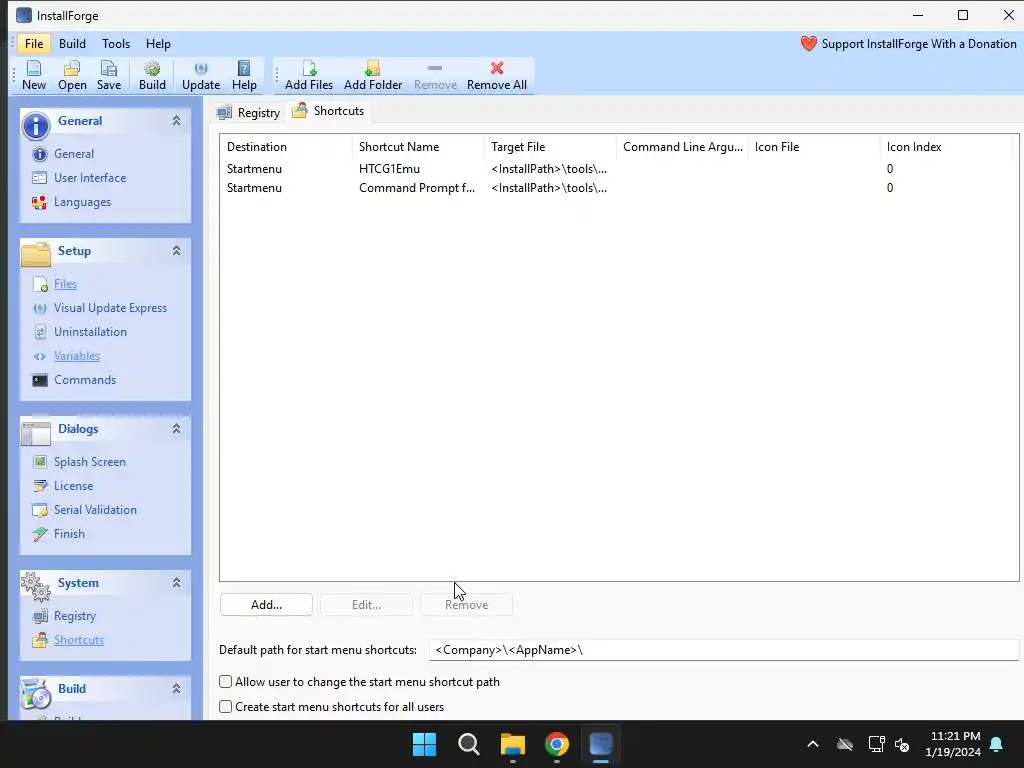Open the Build menu
This screenshot has height=768, width=1024.
coord(72,44)
